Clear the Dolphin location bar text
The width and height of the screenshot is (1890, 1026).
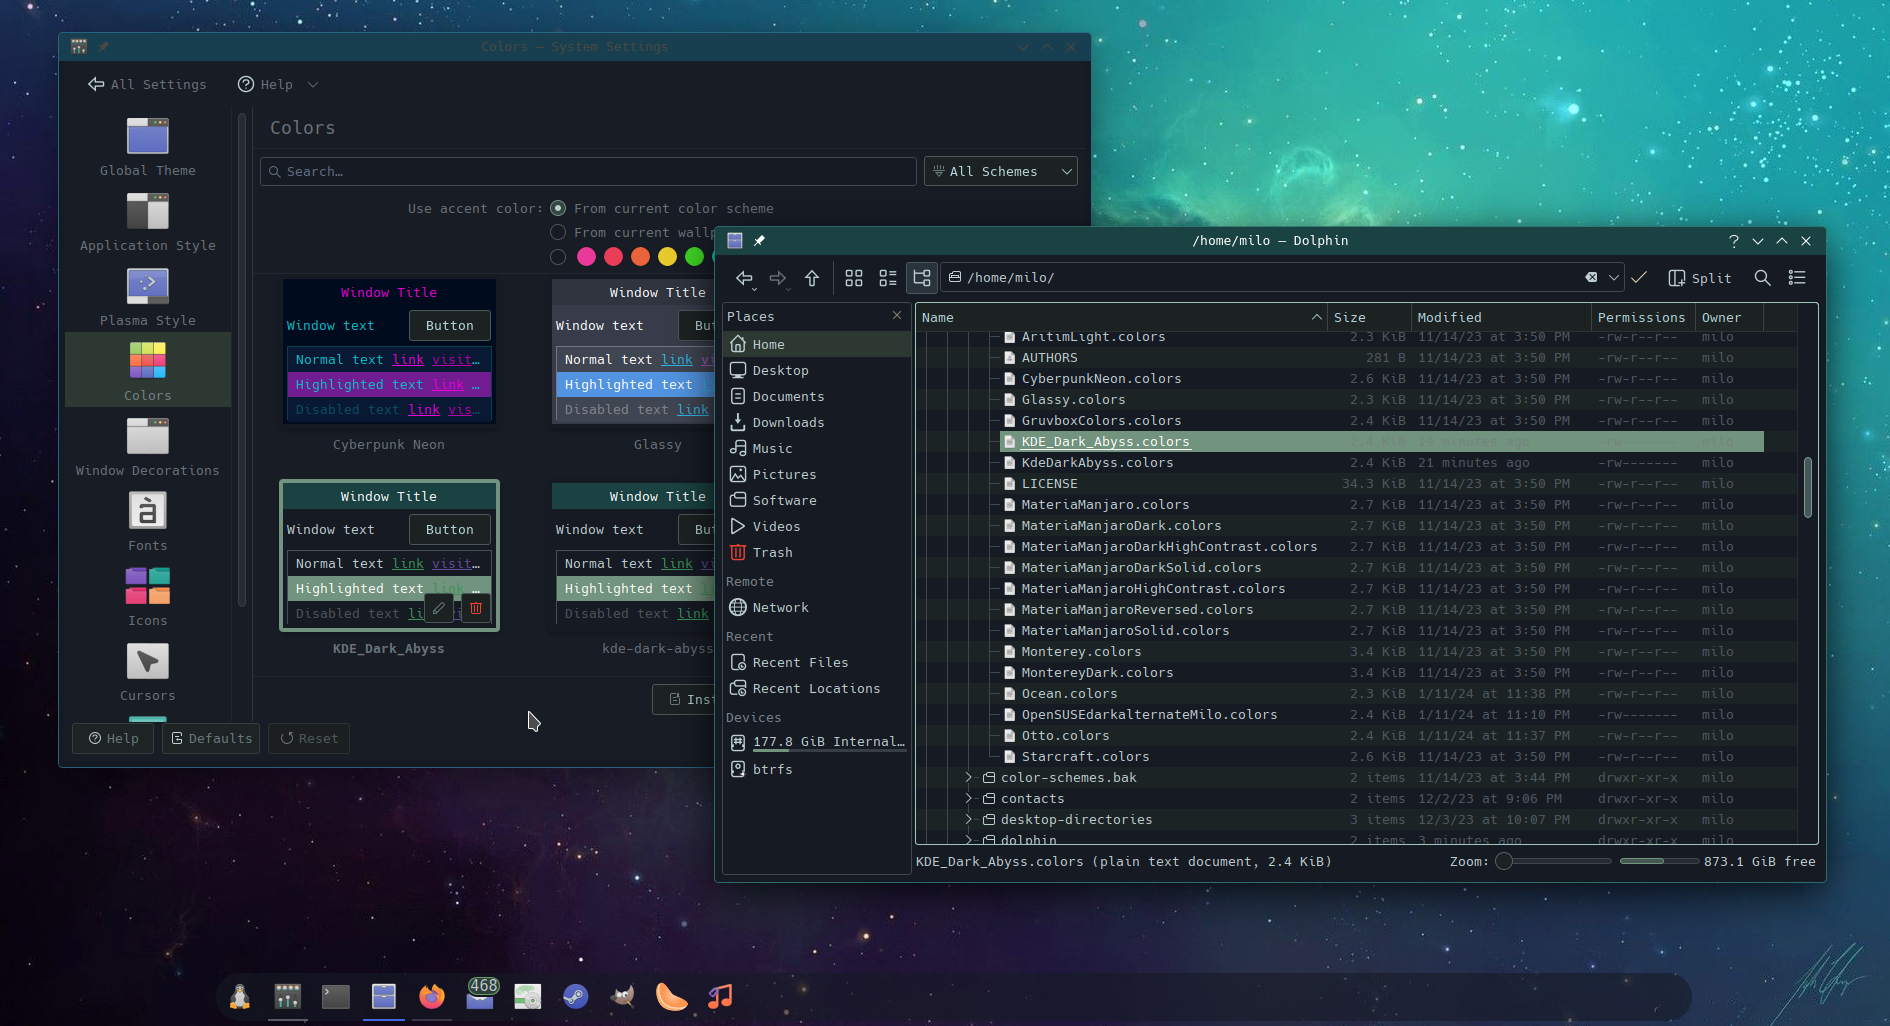pos(1591,278)
